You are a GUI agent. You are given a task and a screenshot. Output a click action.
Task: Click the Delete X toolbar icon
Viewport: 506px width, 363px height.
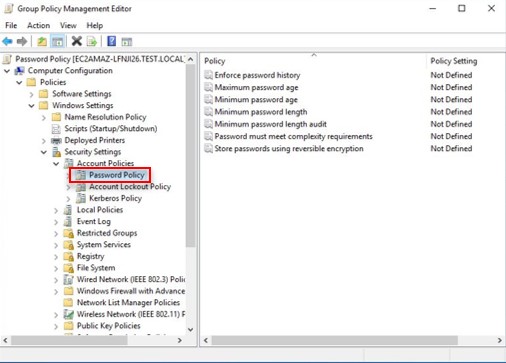(x=76, y=41)
